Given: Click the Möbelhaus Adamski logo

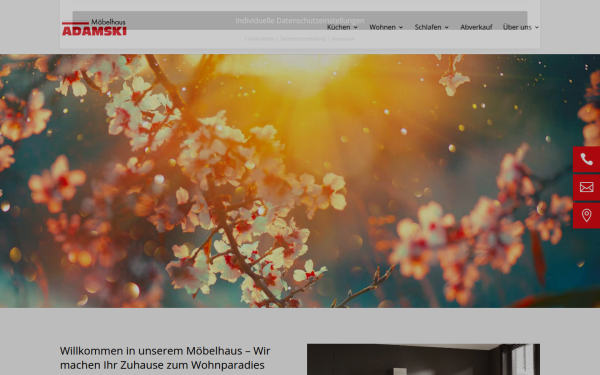Looking at the screenshot, I should 94,27.
